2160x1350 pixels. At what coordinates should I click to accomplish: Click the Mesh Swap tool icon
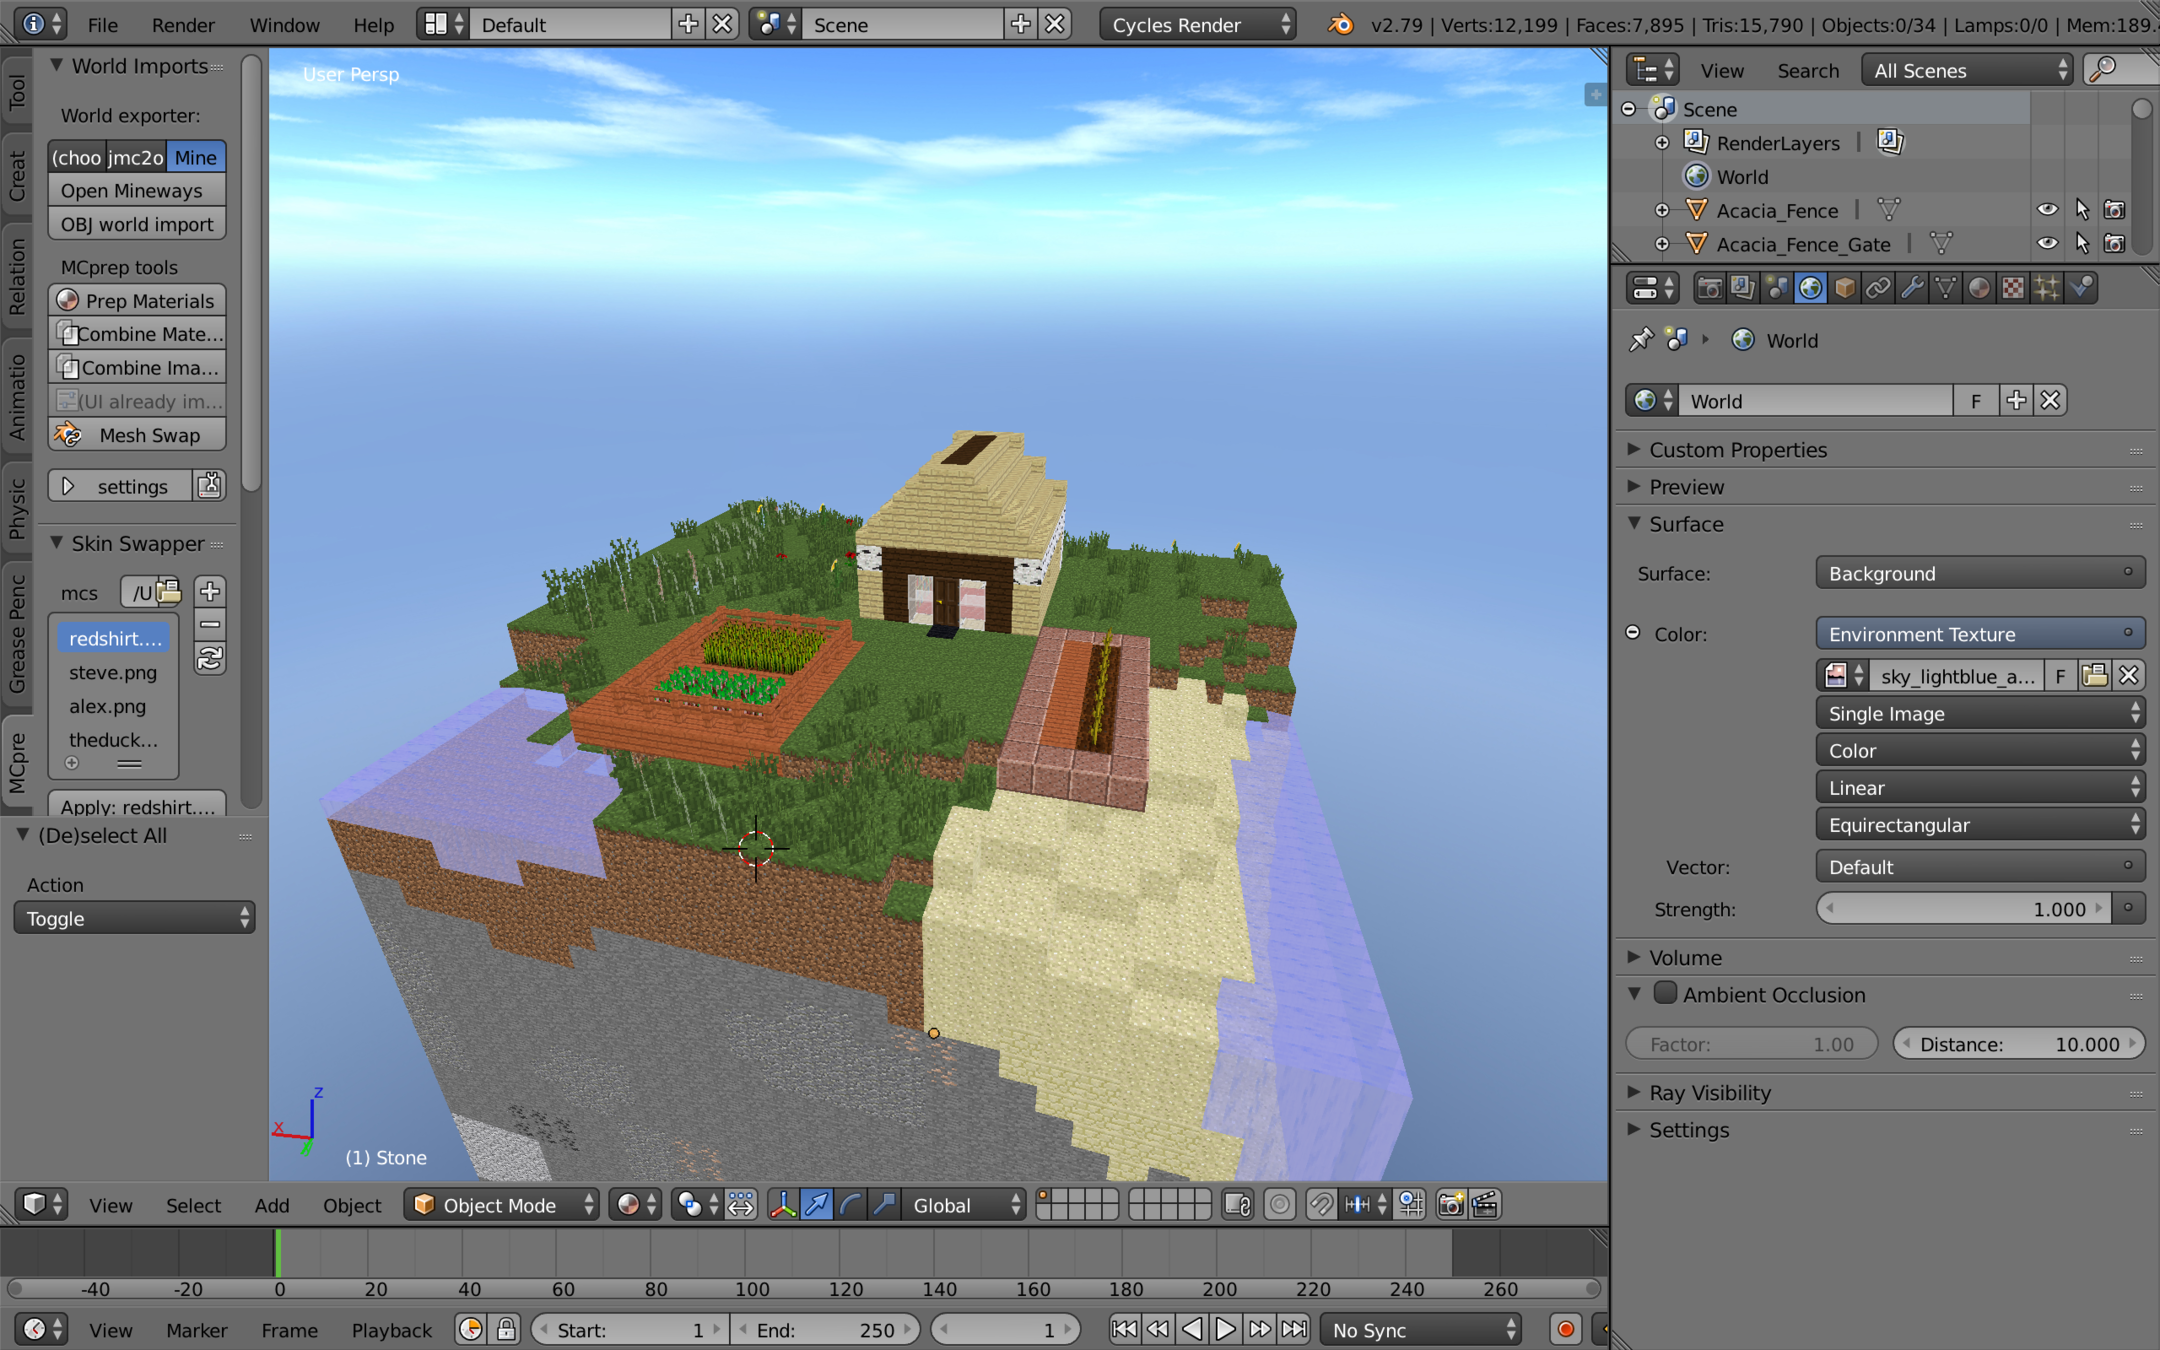tap(68, 435)
